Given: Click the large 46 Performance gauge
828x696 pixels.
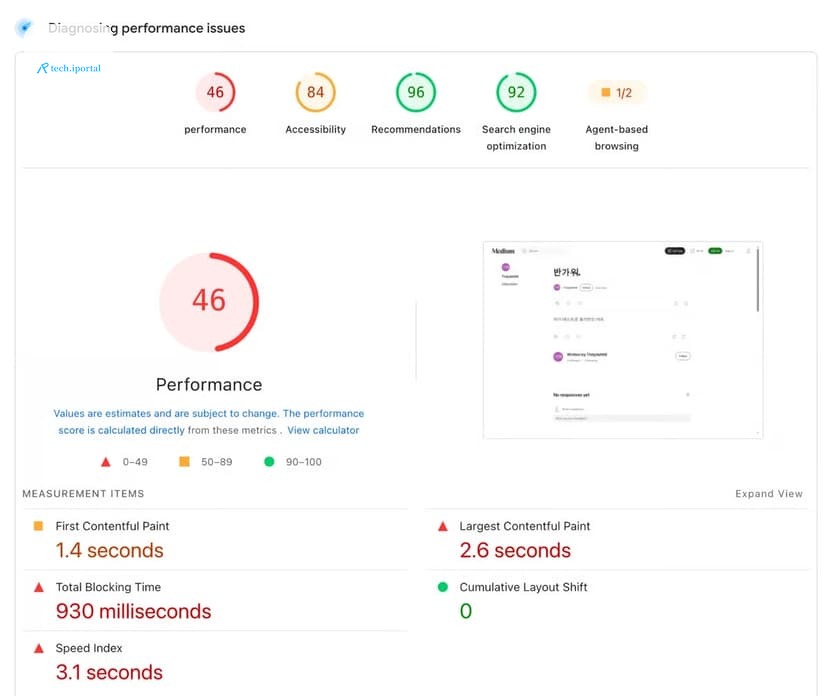Looking at the screenshot, I should [209, 302].
